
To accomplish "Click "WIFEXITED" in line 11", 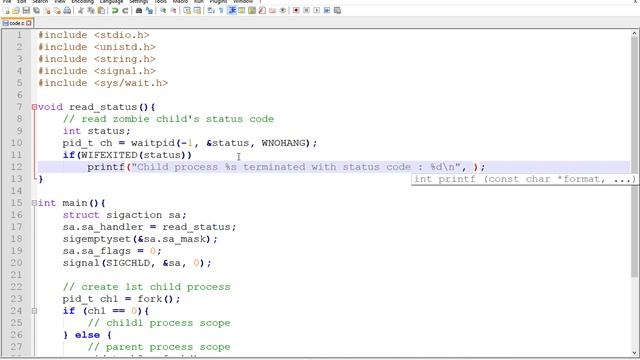I will 109,155.
